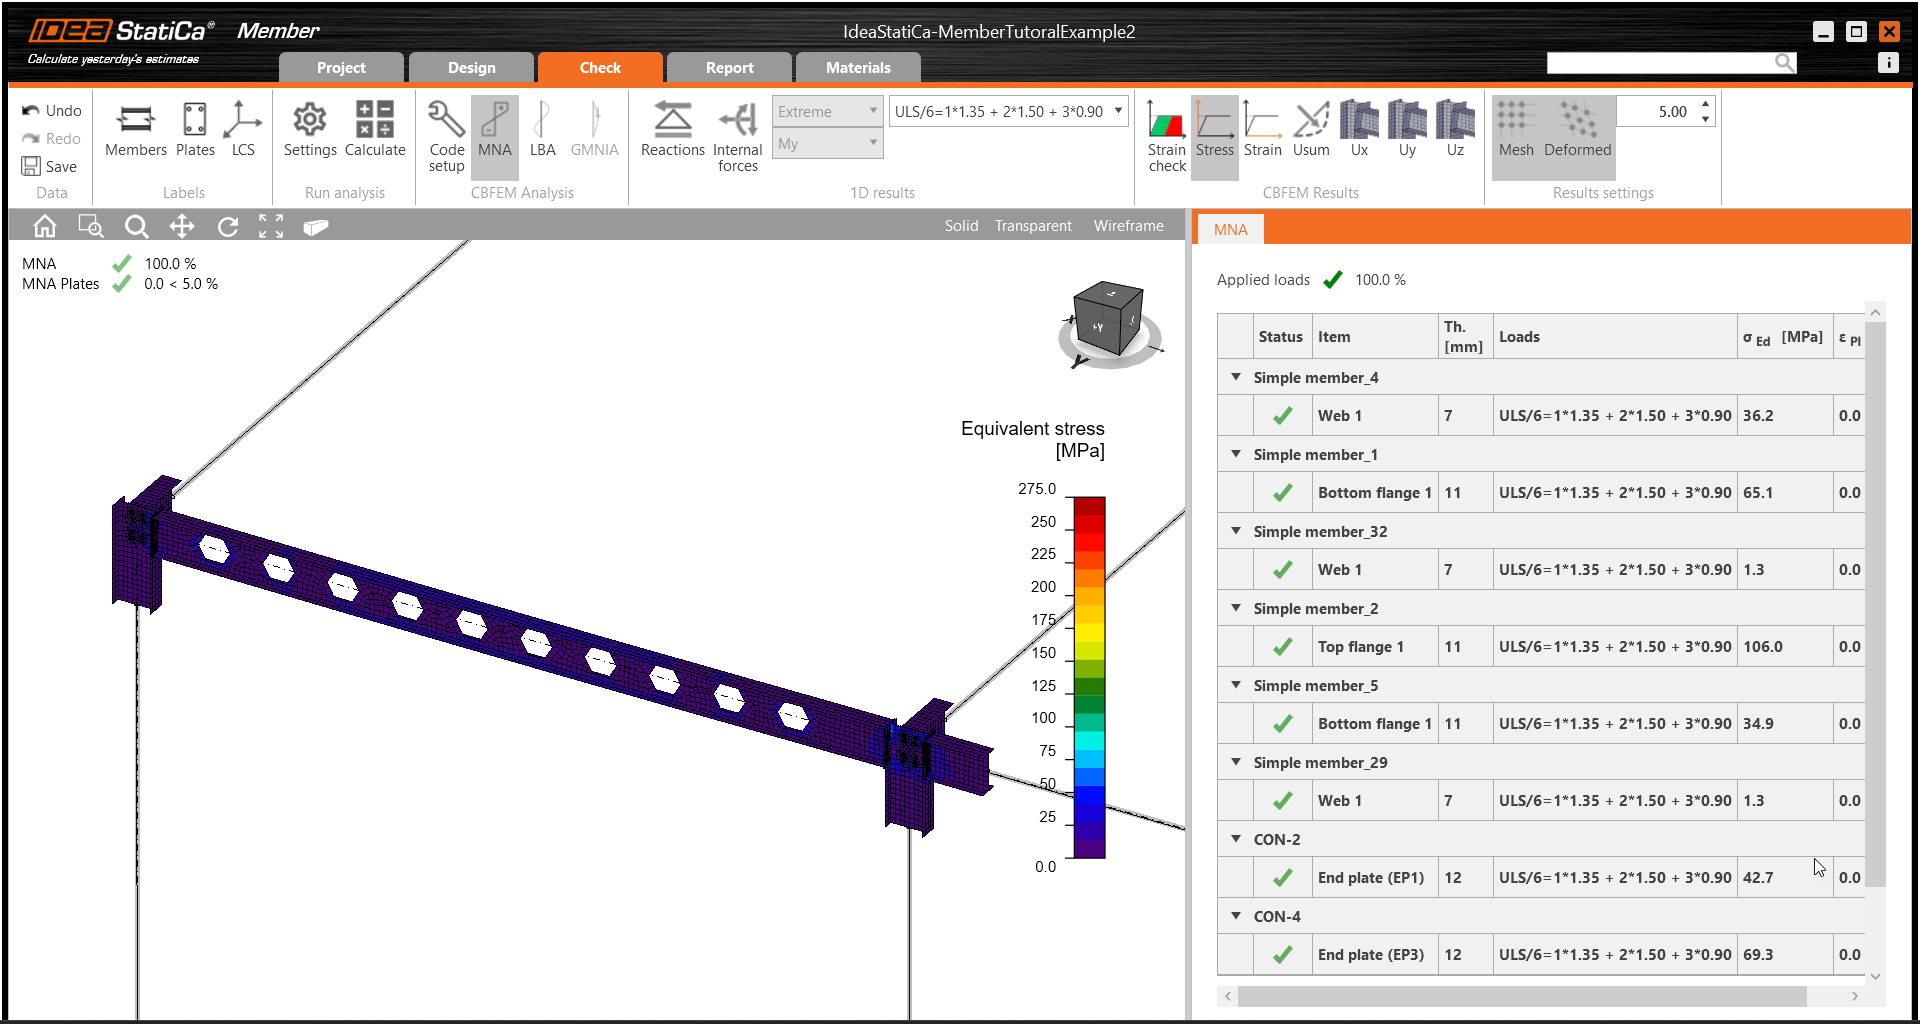The image size is (1920, 1024).
Task: Open the Members labels tool
Action: (136, 130)
